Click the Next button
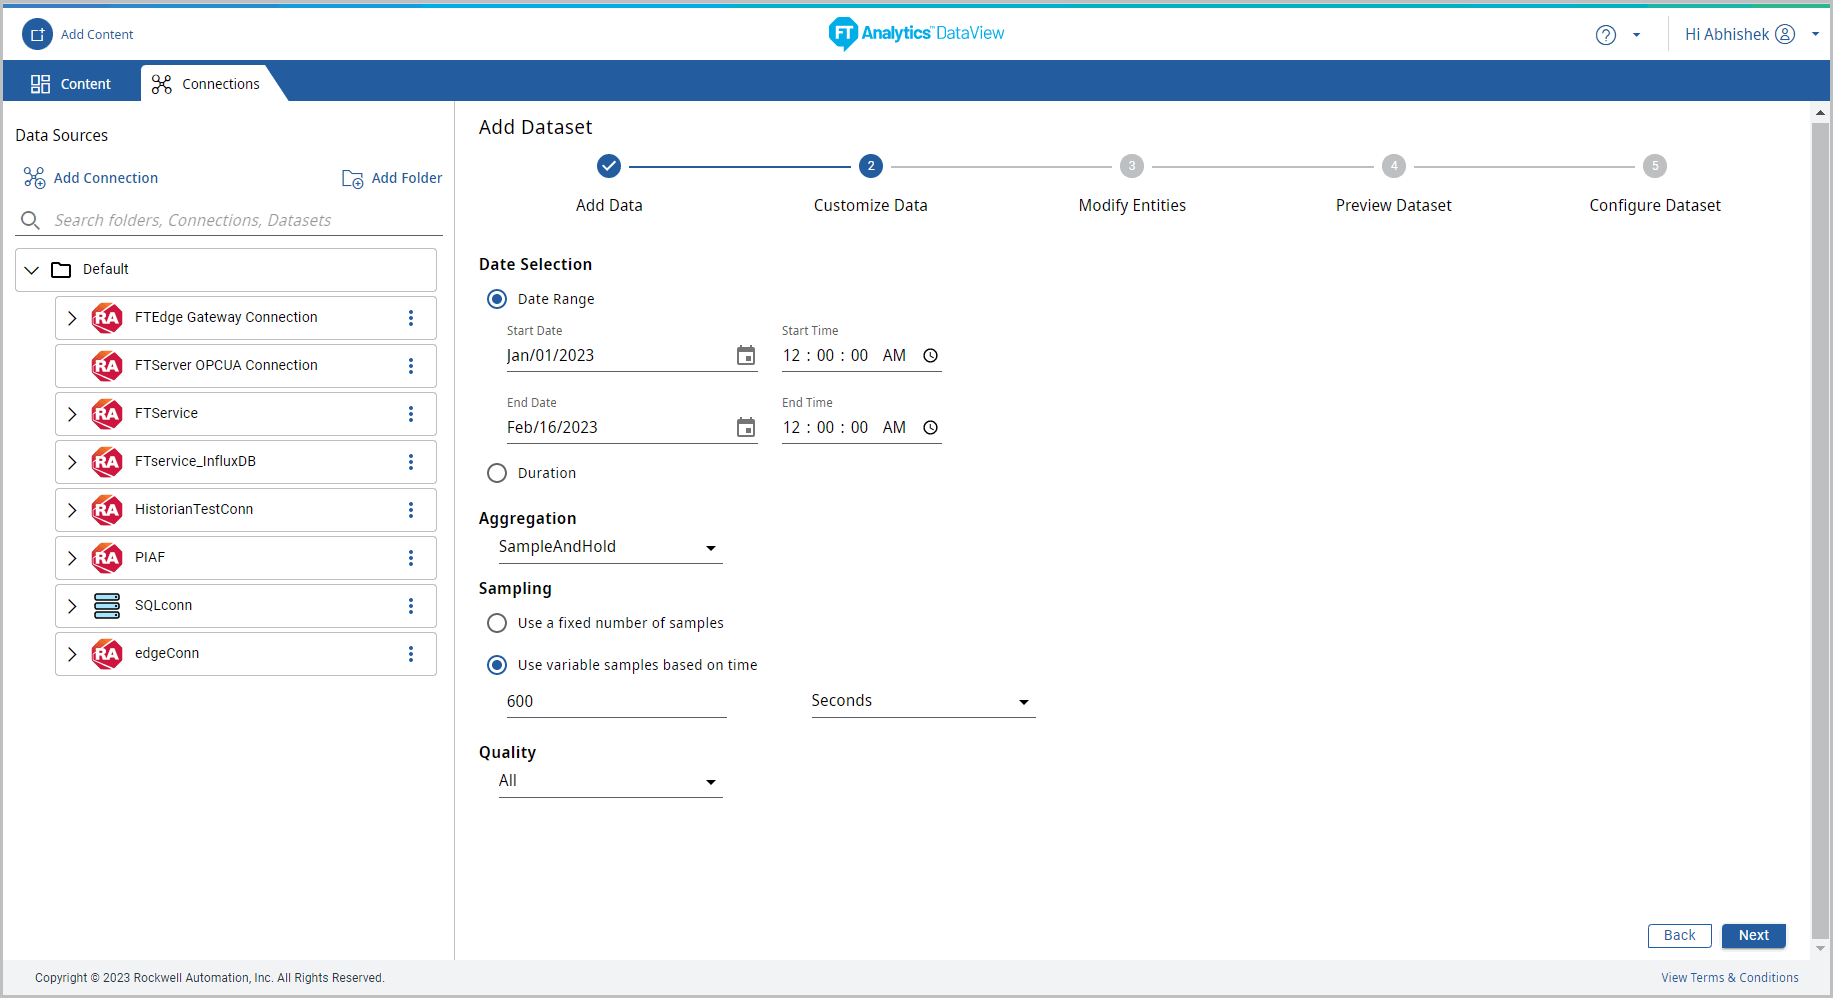The width and height of the screenshot is (1833, 998). 1753,936
